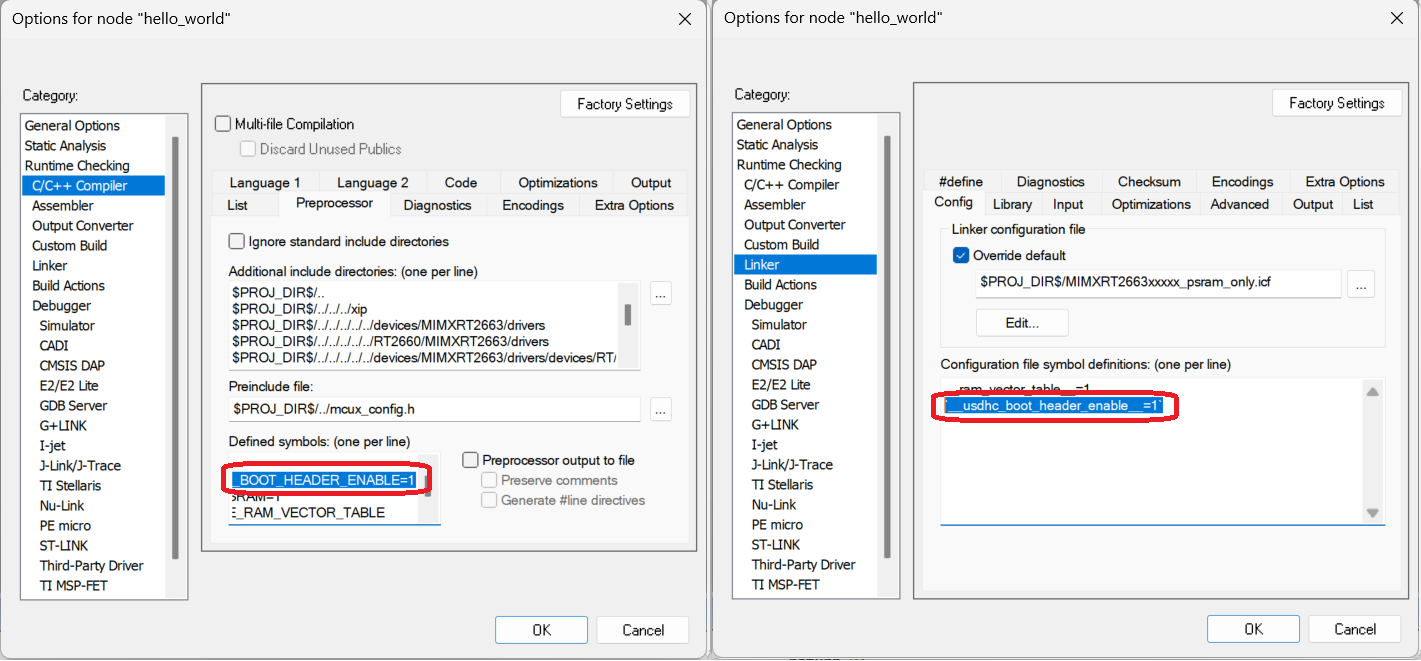Image resolution: width=1421 pixels, height=661 pixels.
Task: Browse for the preinclude file mcux_config.h
Action: 660,409
